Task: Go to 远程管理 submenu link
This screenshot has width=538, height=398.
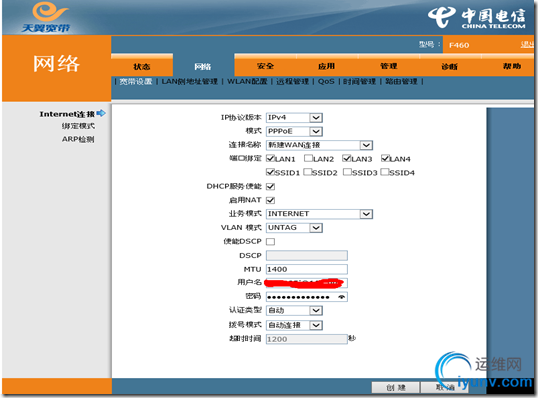Action: [292, 81]
